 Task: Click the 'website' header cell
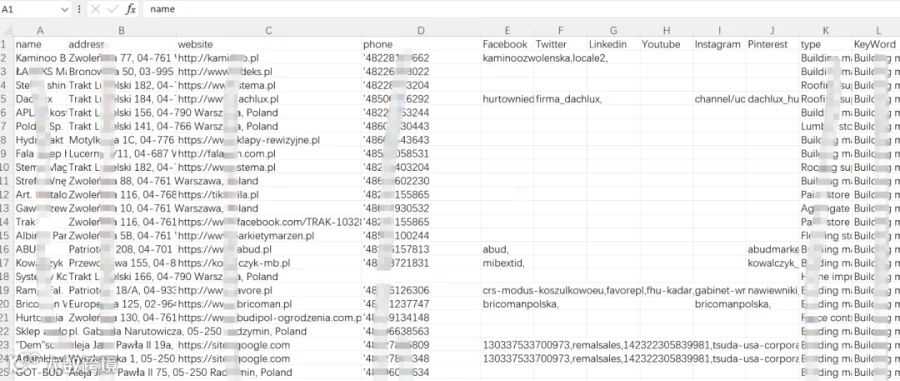tap(269, 44)
